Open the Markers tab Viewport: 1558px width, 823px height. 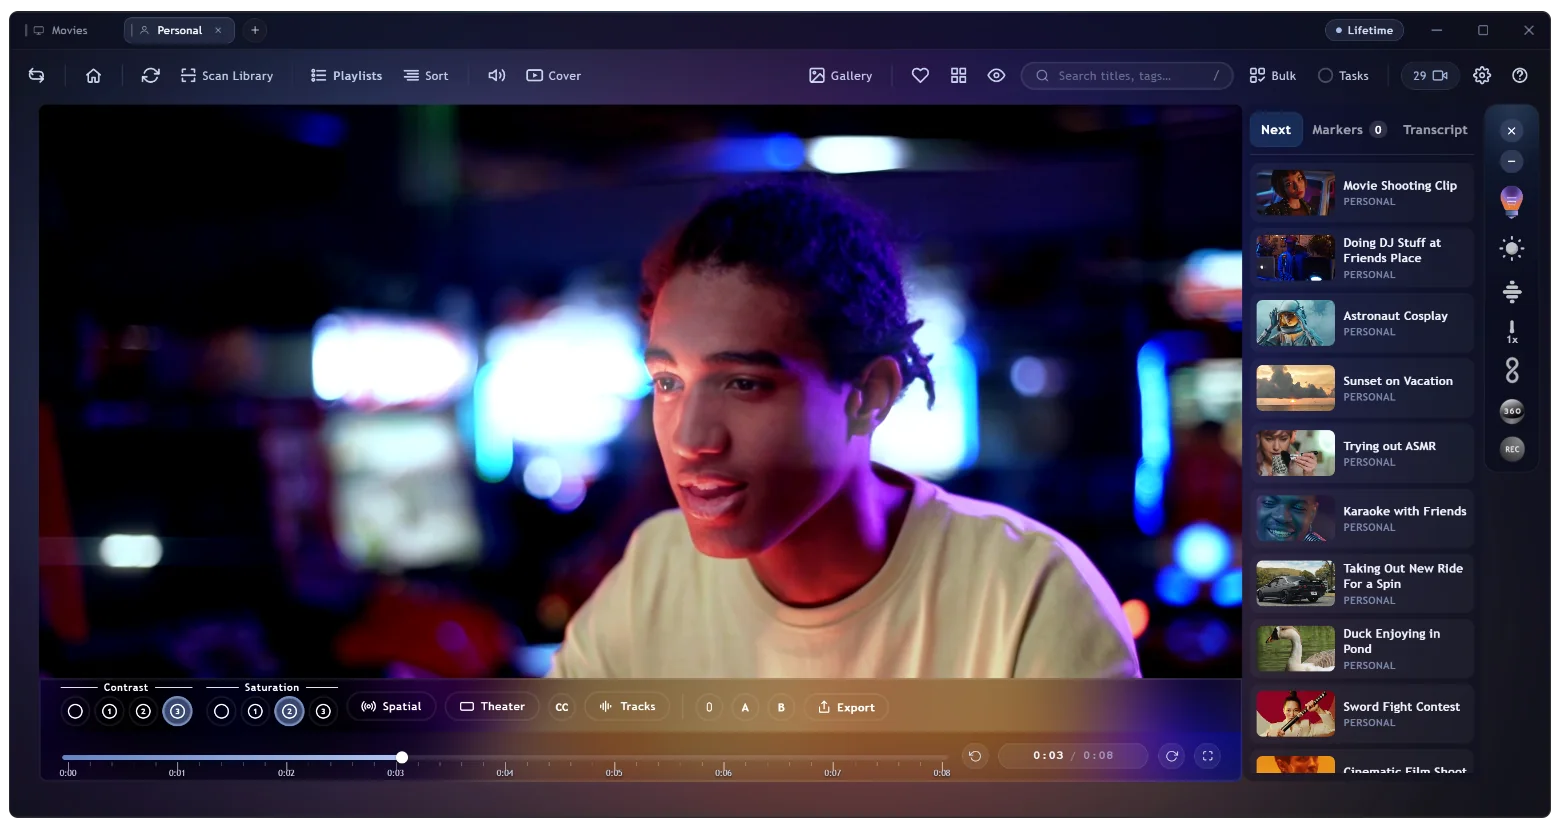pos(1348,130)
